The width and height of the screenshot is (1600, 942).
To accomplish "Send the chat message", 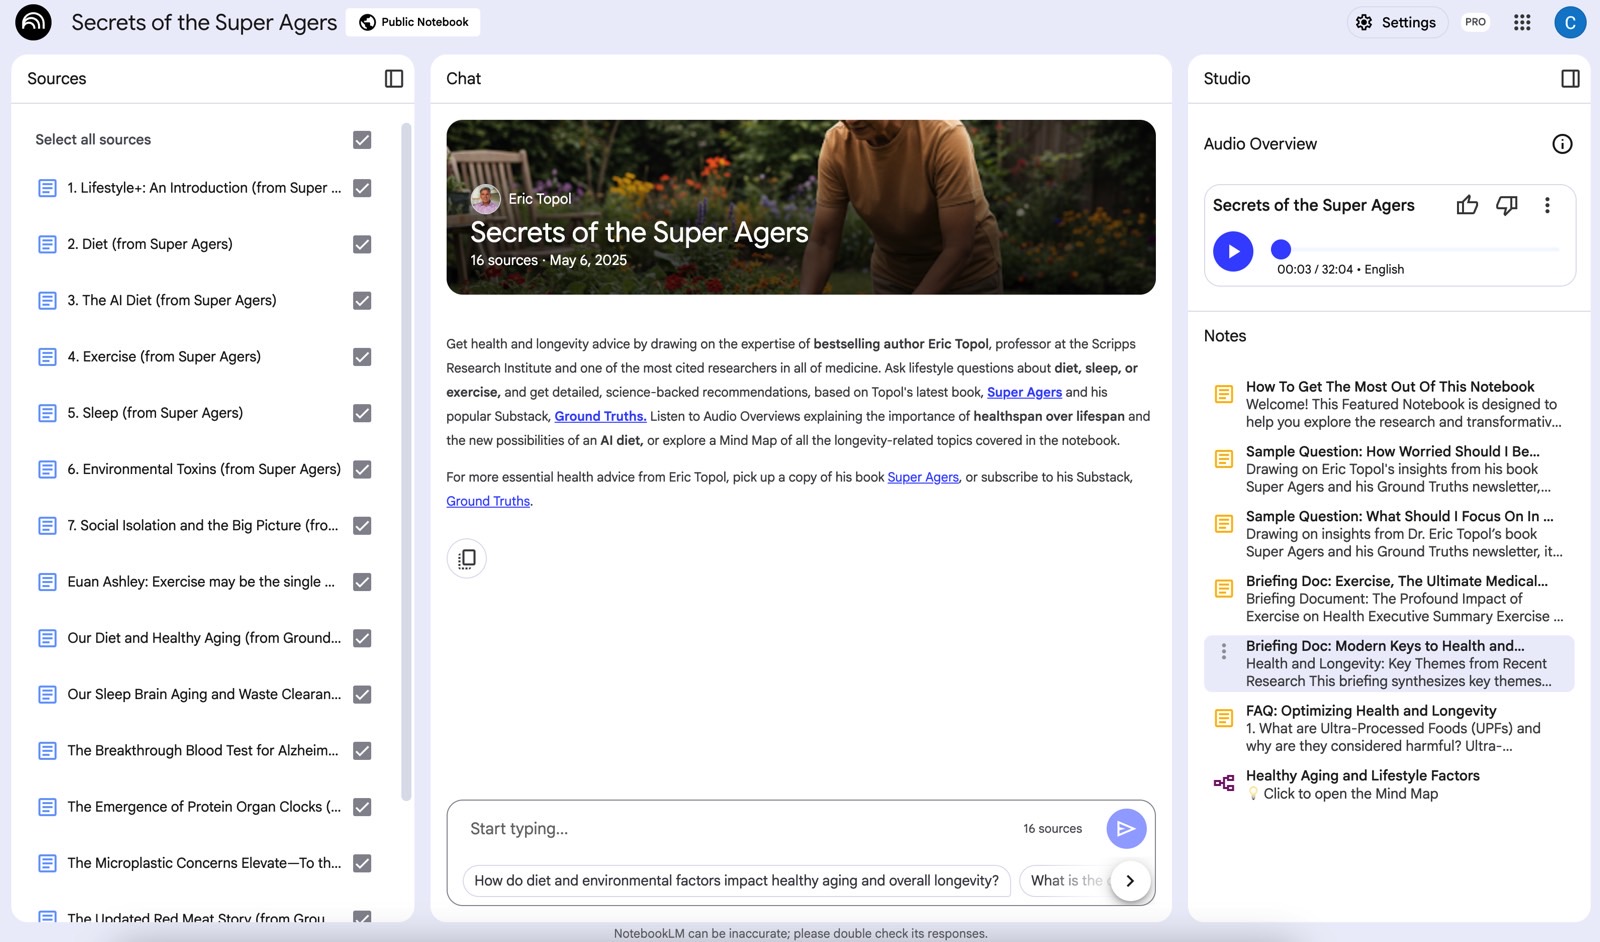I will (x=1126, y=828).
